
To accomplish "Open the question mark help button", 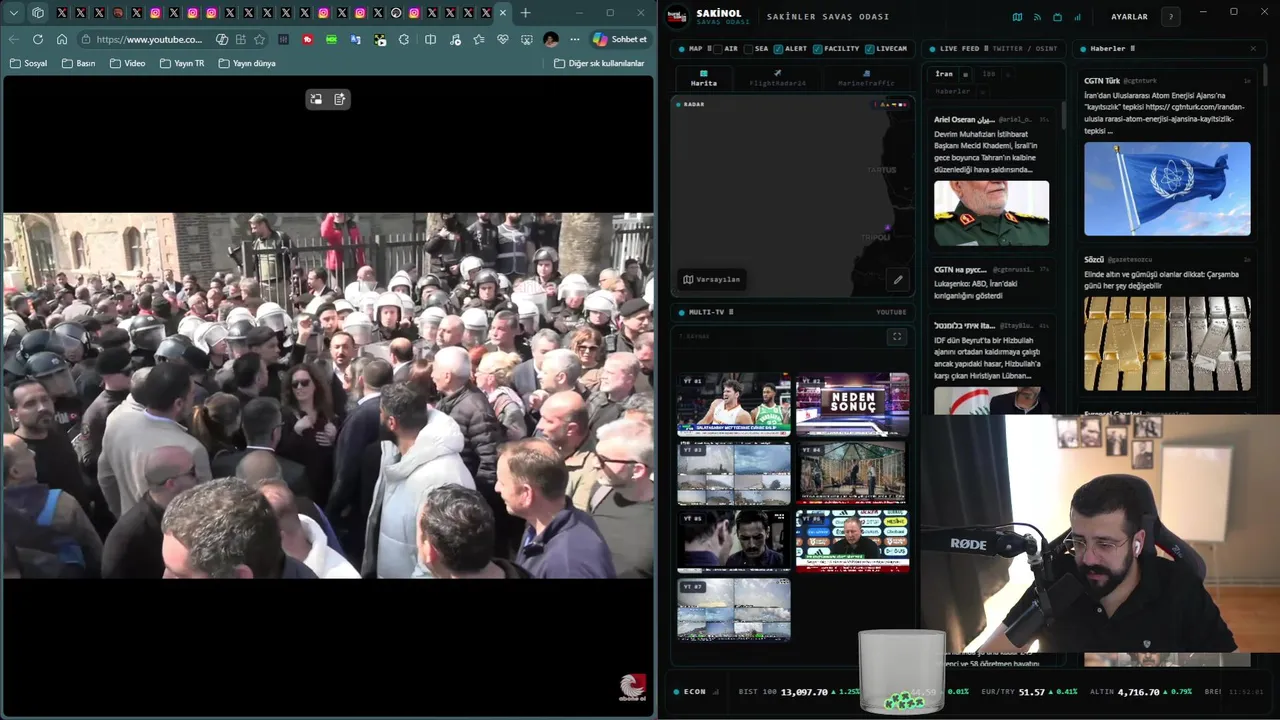I will [1170, 17].
